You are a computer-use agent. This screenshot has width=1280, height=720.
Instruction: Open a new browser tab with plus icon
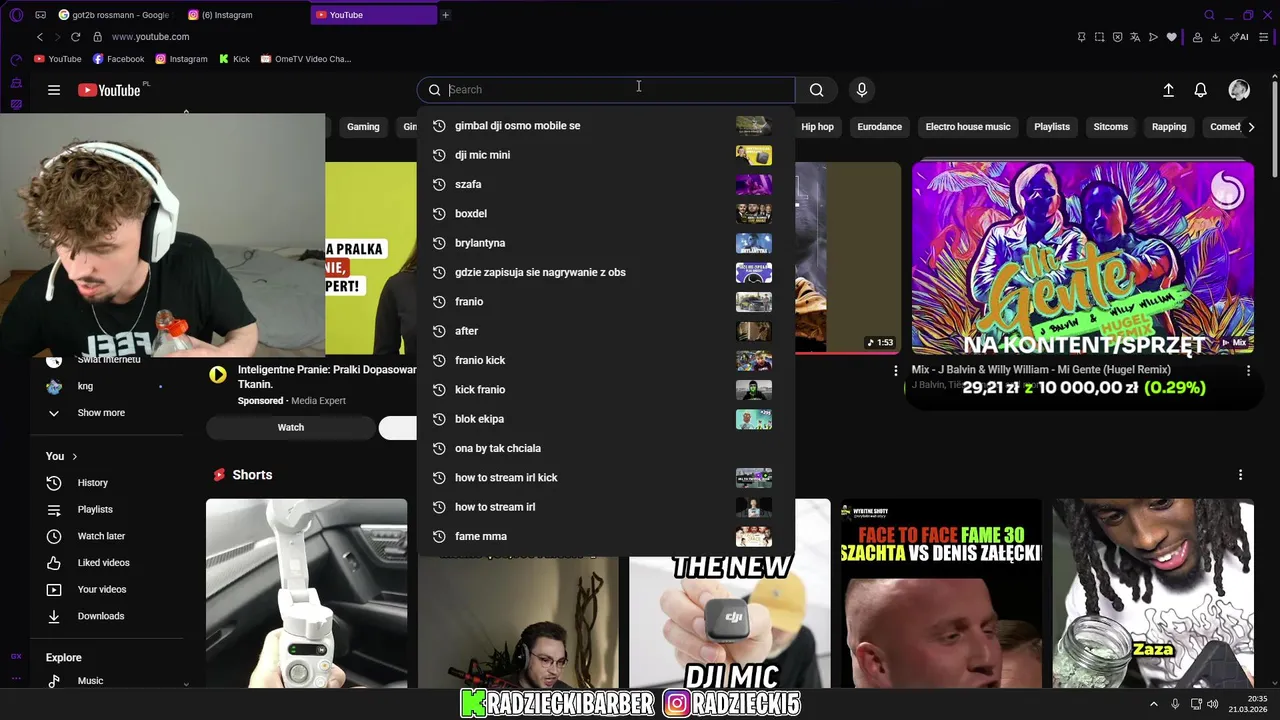tap(446, 15)
